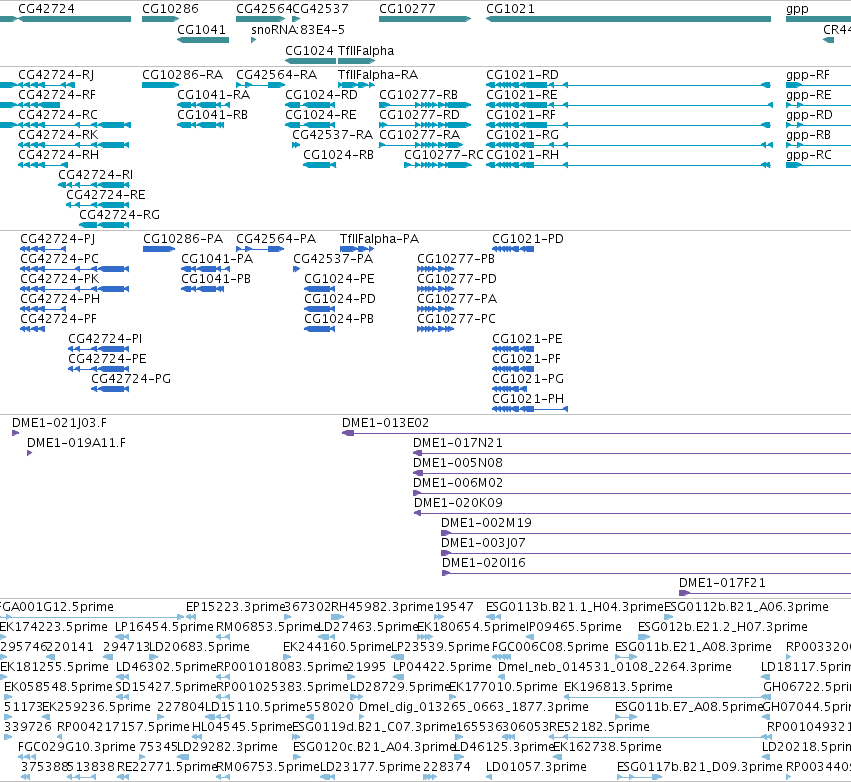Click the CG1041 gene label

(201, 29)
